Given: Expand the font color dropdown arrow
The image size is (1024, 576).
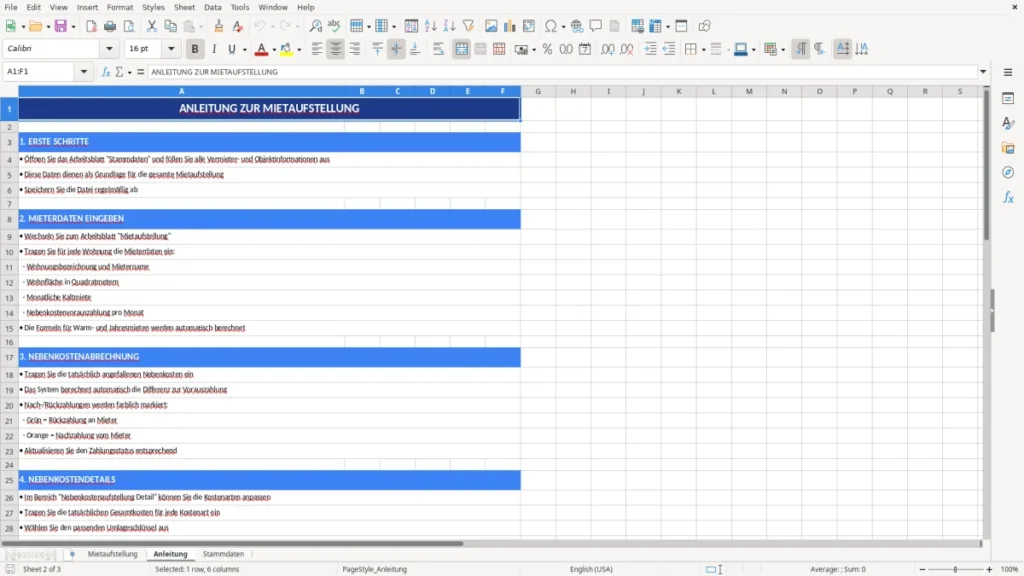Looking at the screenshot, I should coord(274,50).
